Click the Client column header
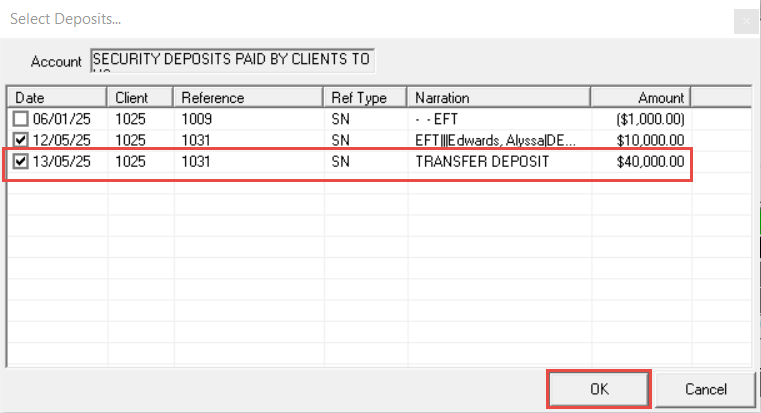Viewport: 761px width, 413px height. [141, 97]
